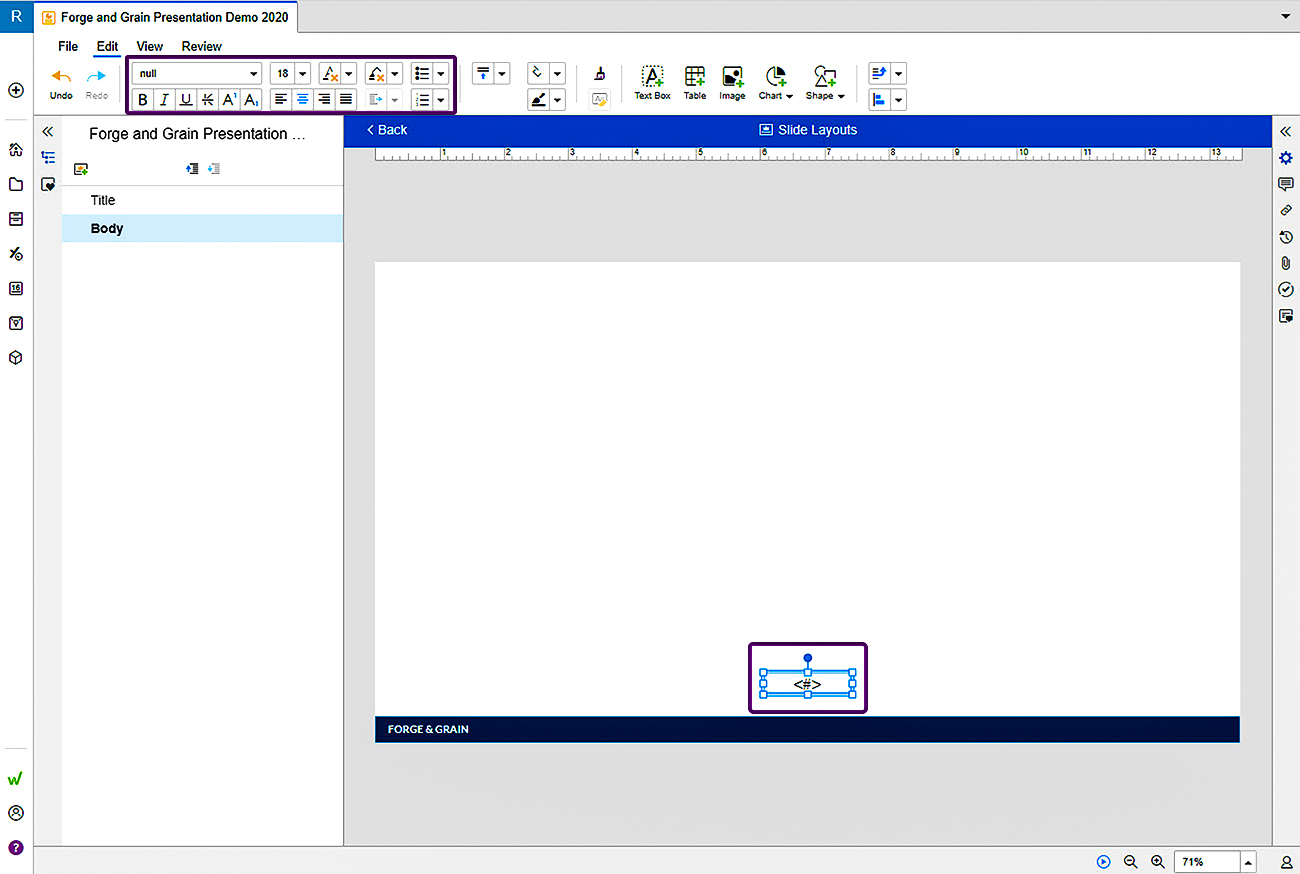Open the version History panel

click(1287, 237)
